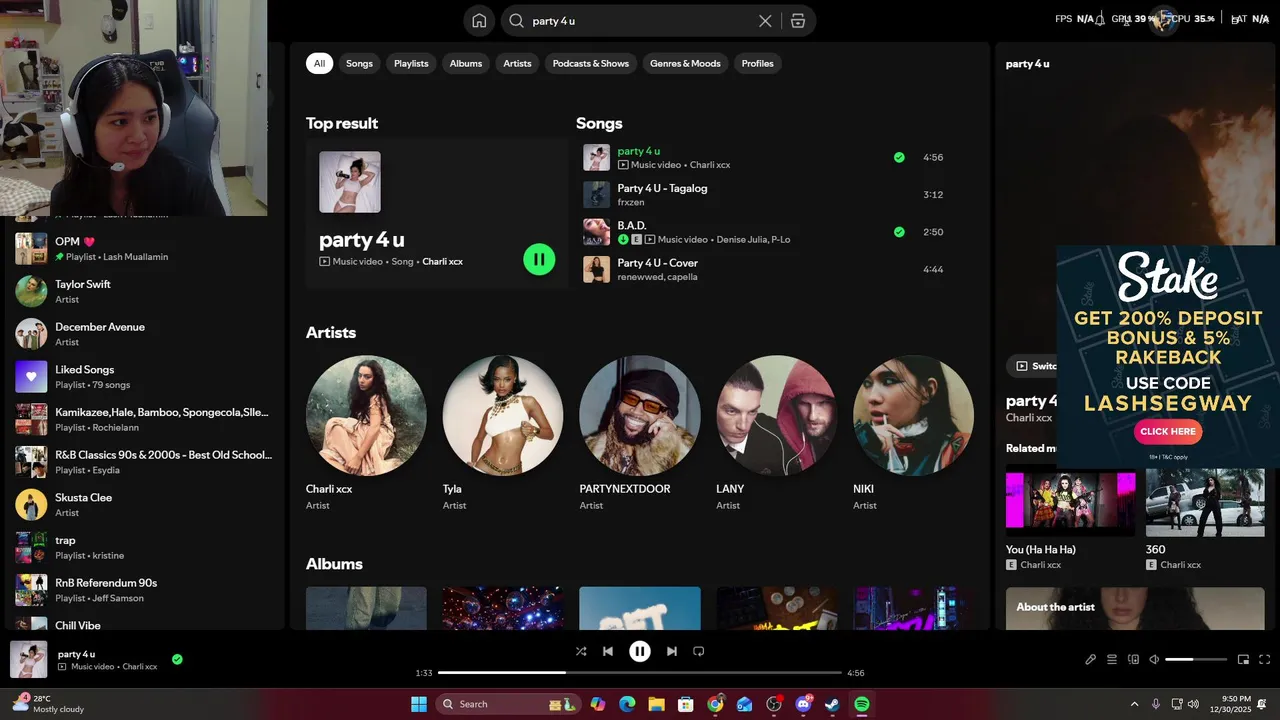The image size is (1280, 720).
Task: Click now playing album thumbnail in player bar
Action: pos(29,660)
